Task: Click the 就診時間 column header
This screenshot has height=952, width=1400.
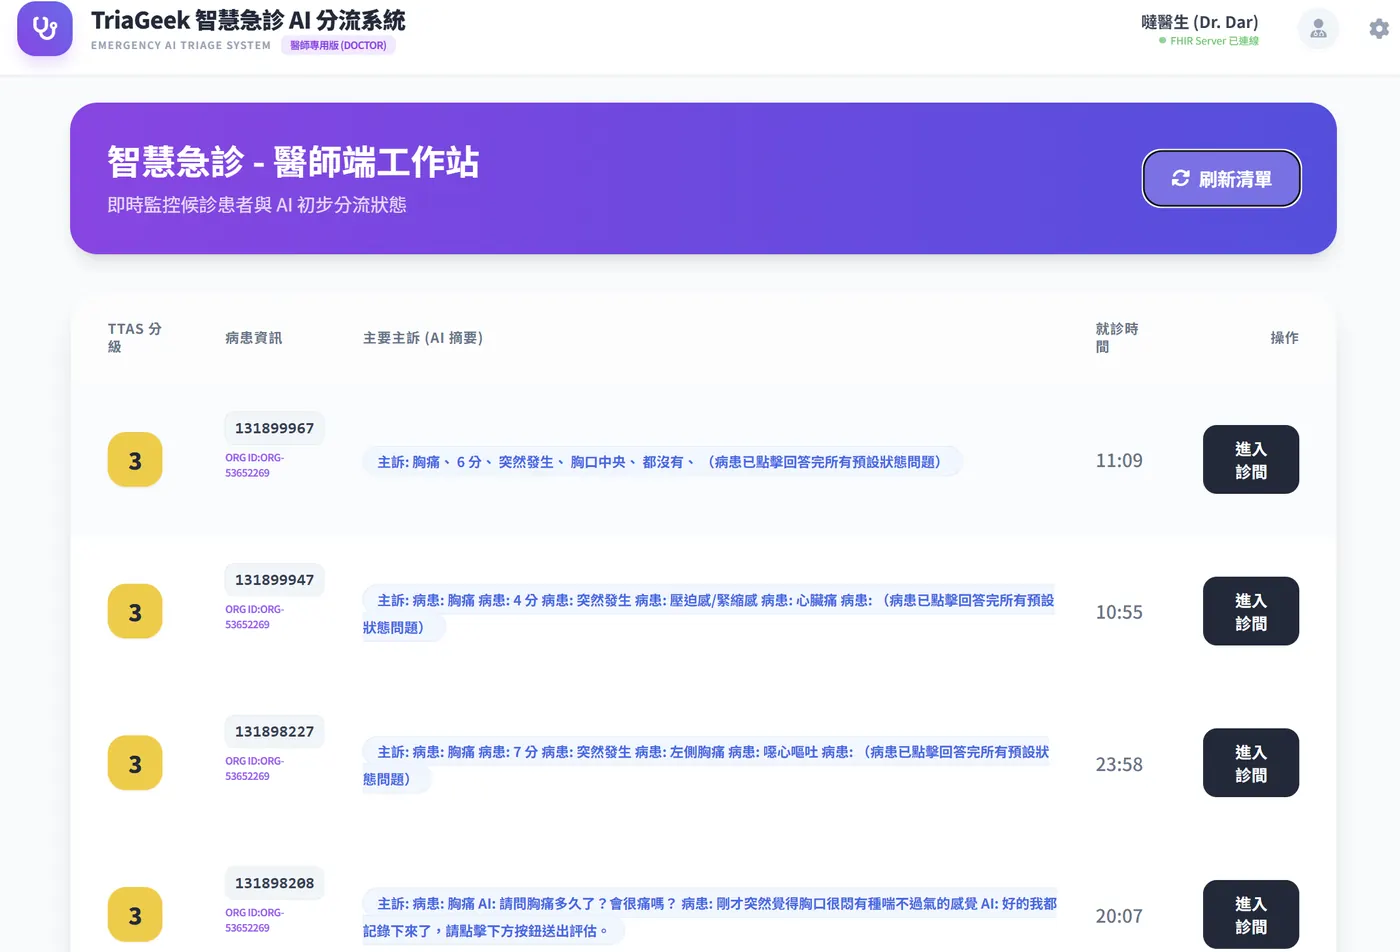Action: (x=1117, y=337)
